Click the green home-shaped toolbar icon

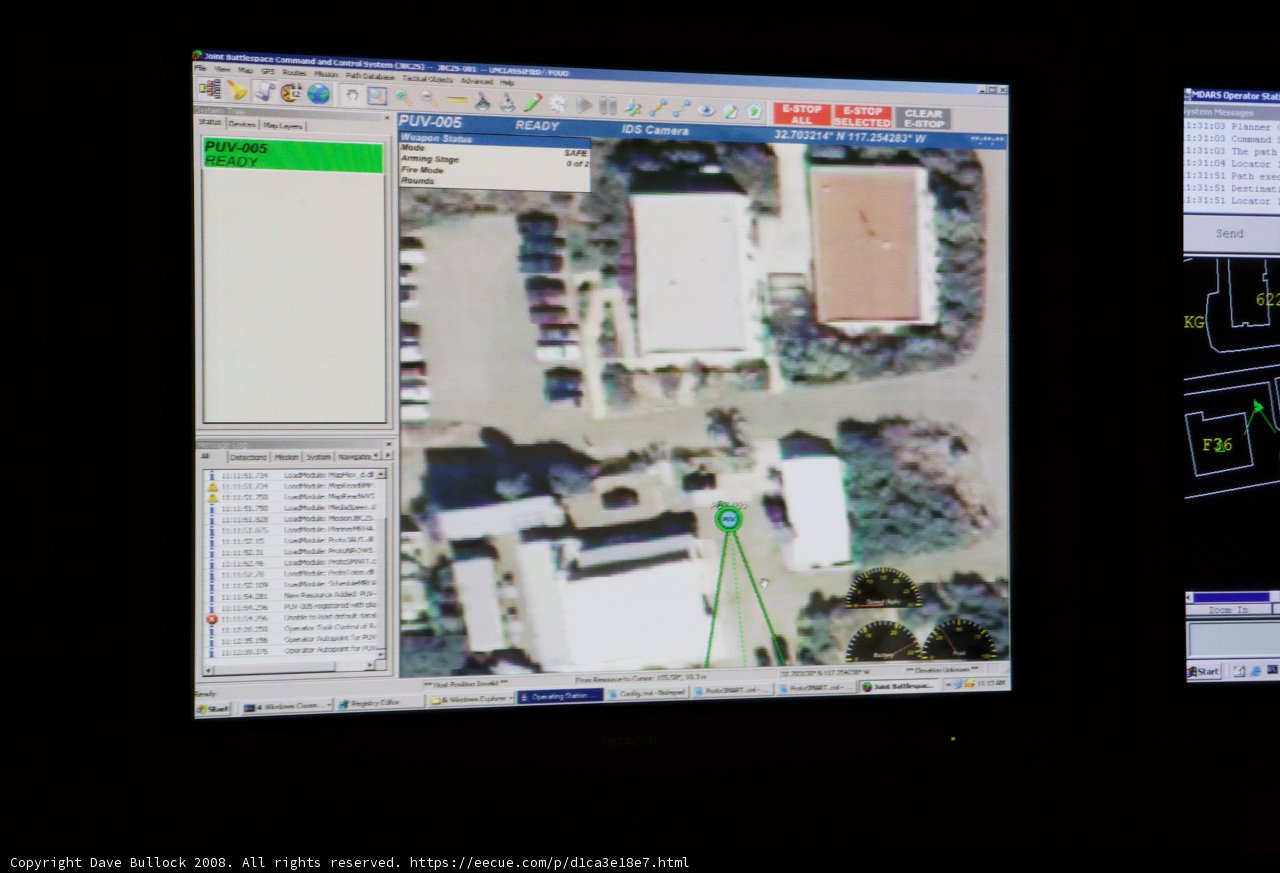(753, 111)
